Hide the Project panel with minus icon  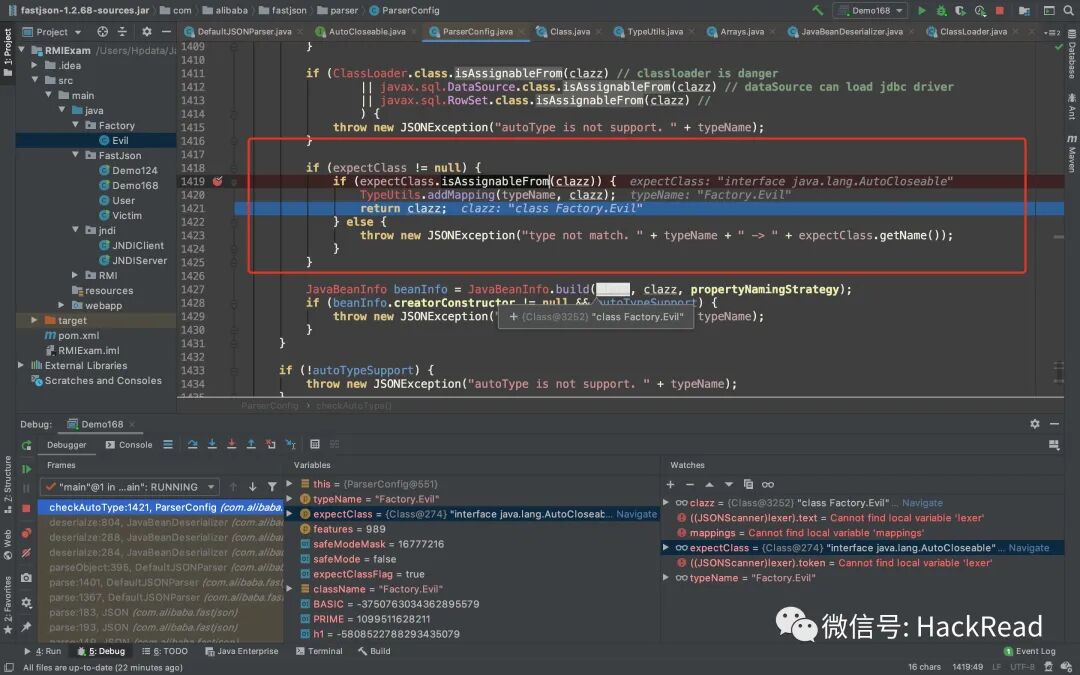[x=166, y=32]
